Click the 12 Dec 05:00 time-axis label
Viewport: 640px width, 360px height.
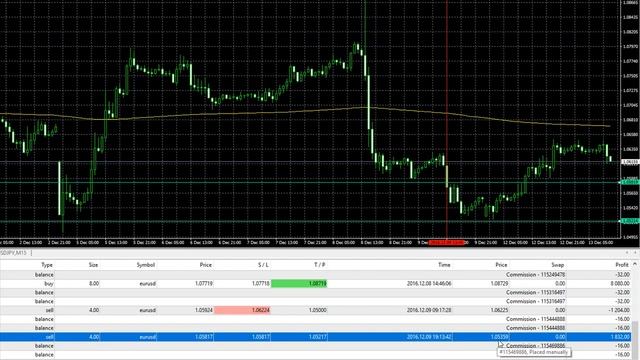(515, 242)
